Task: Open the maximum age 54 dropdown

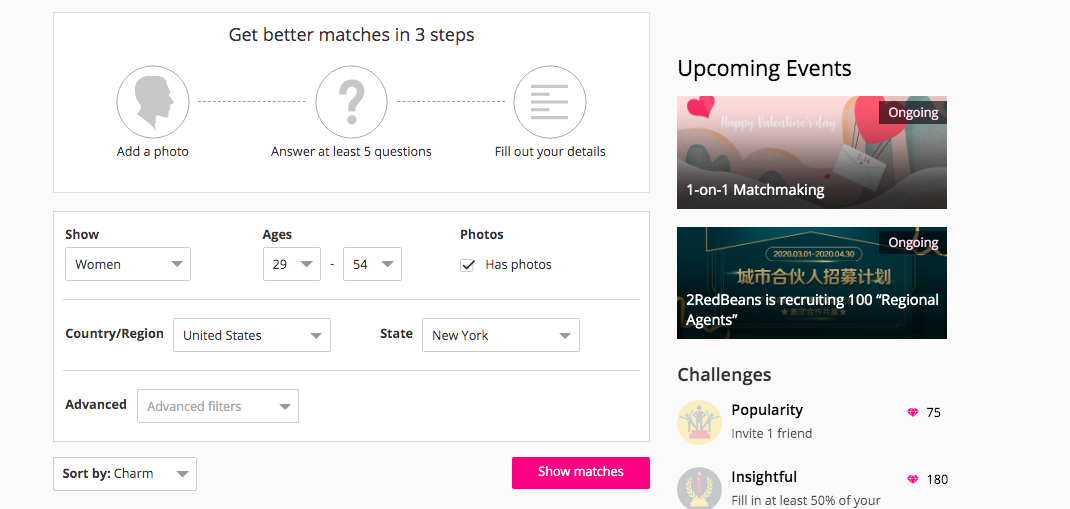Action: click(372, 264)
